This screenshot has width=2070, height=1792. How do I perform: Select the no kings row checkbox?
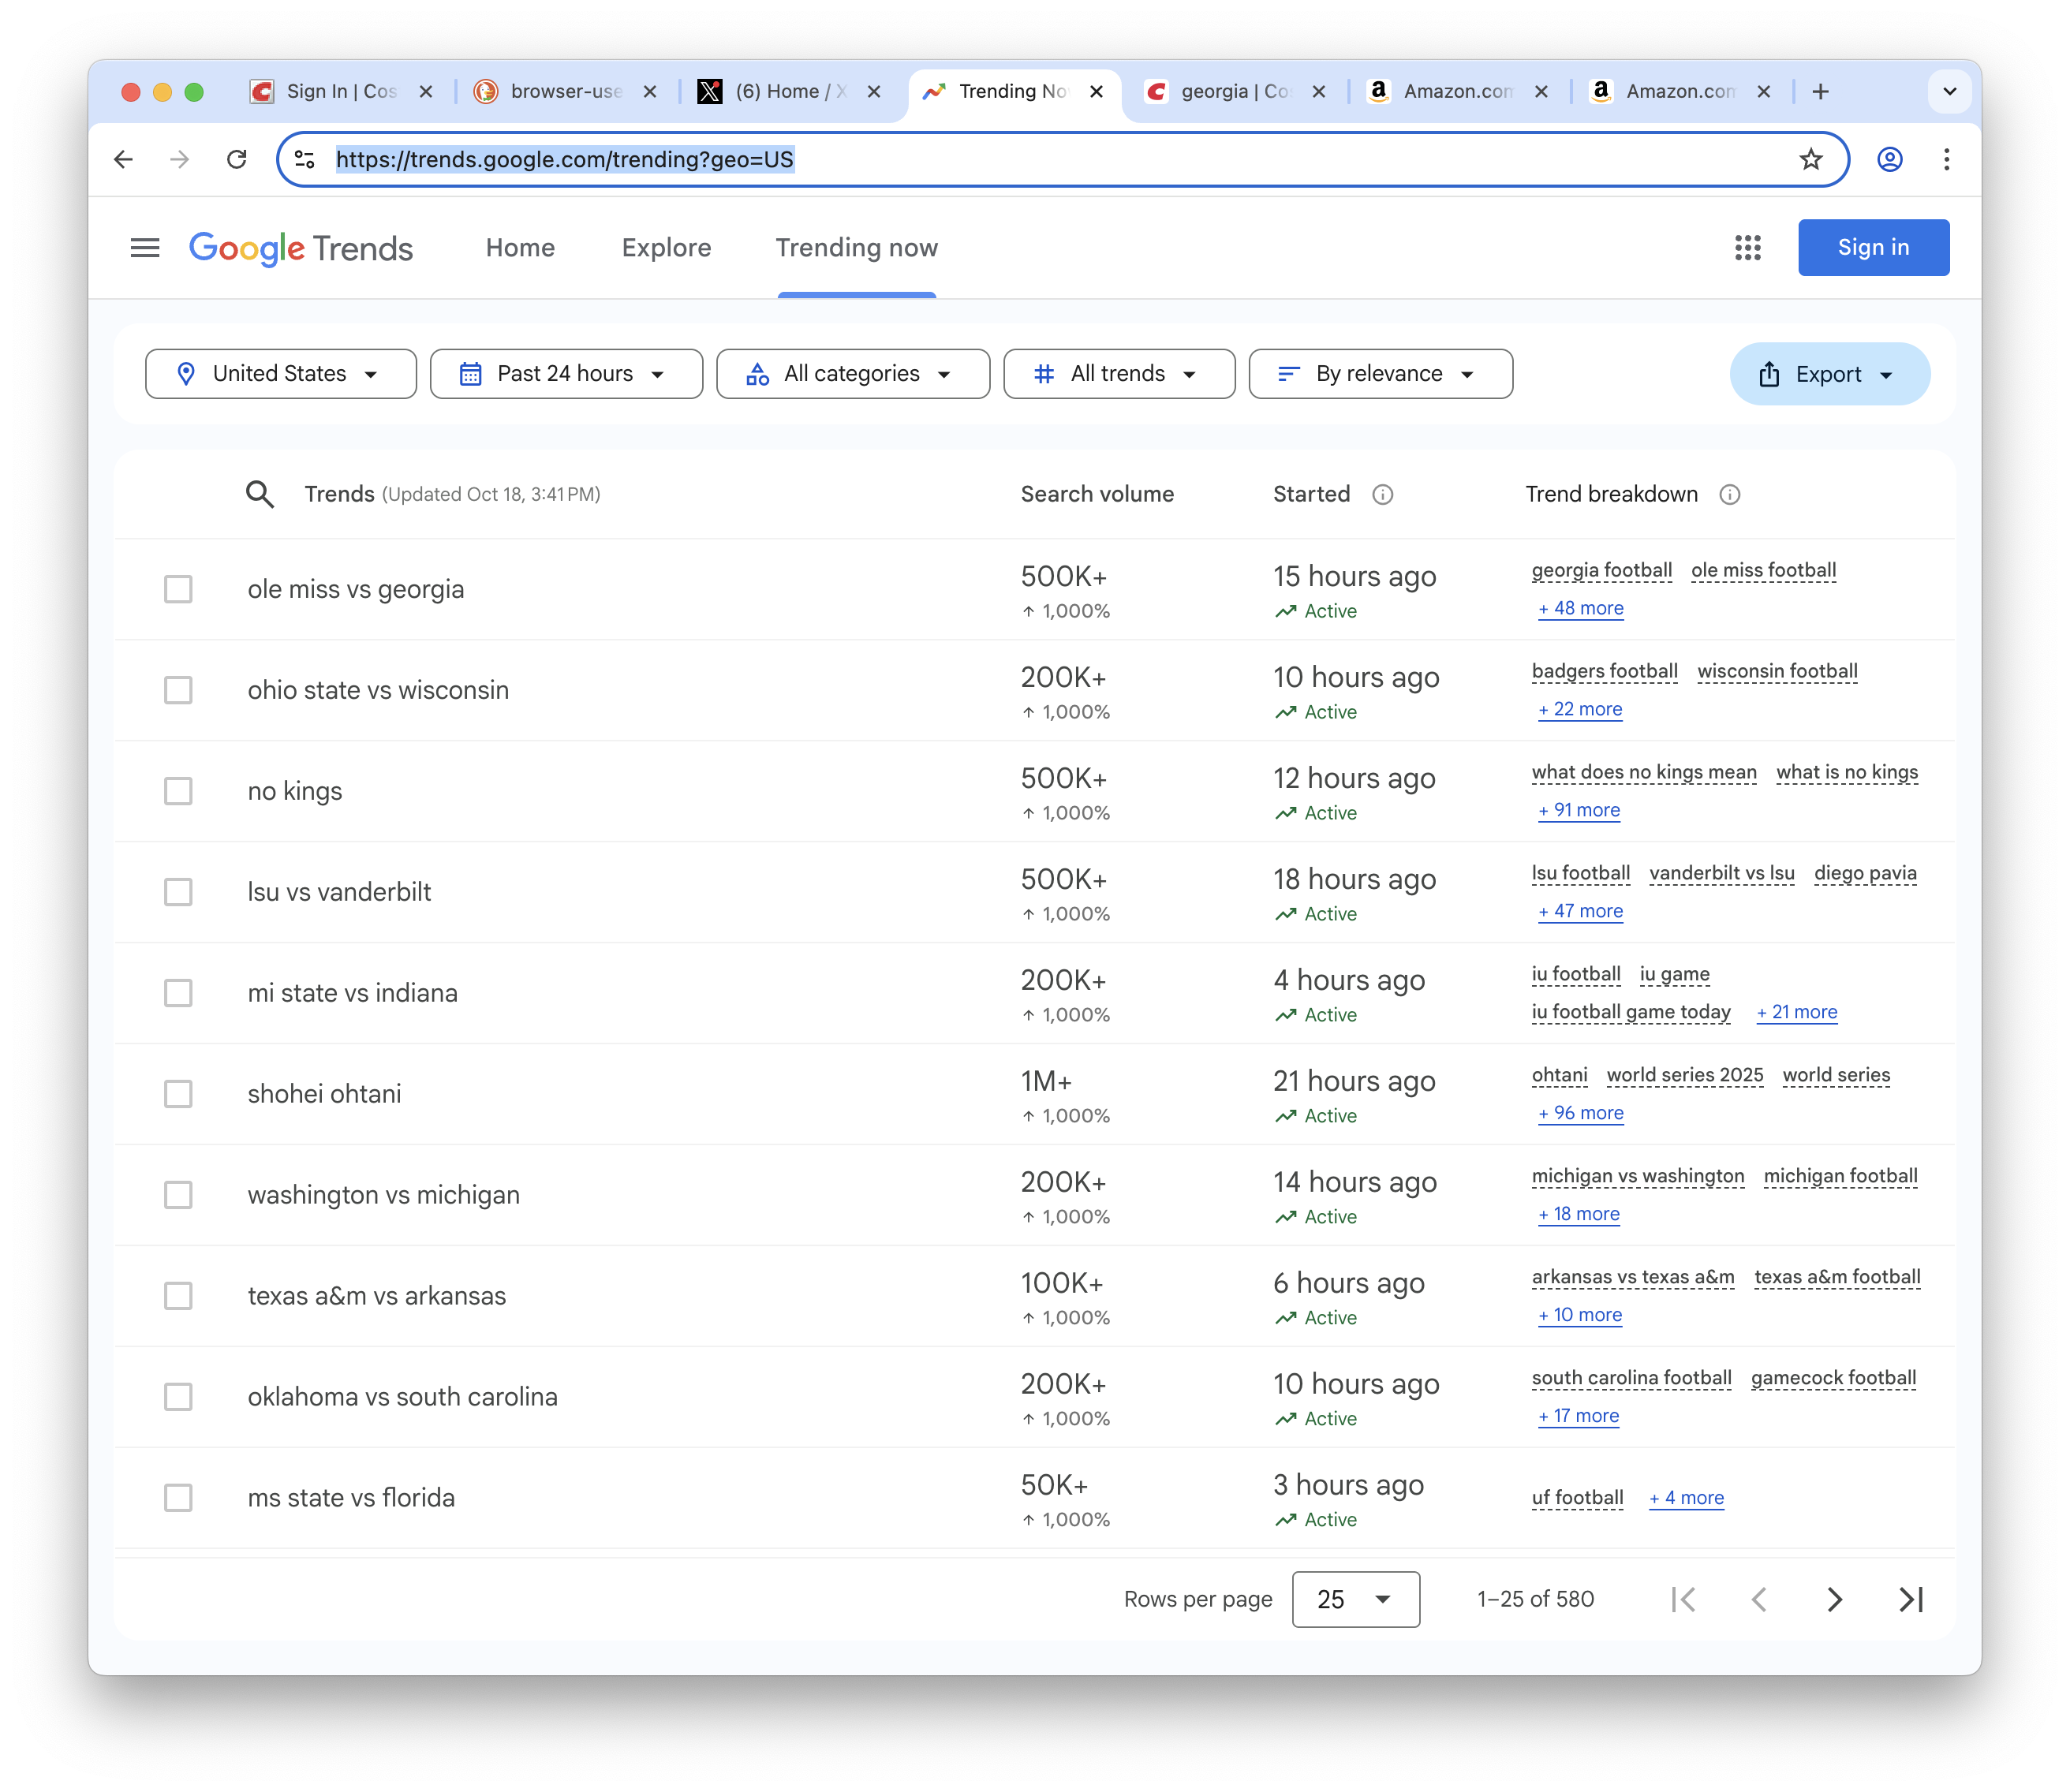coord(178,791)
